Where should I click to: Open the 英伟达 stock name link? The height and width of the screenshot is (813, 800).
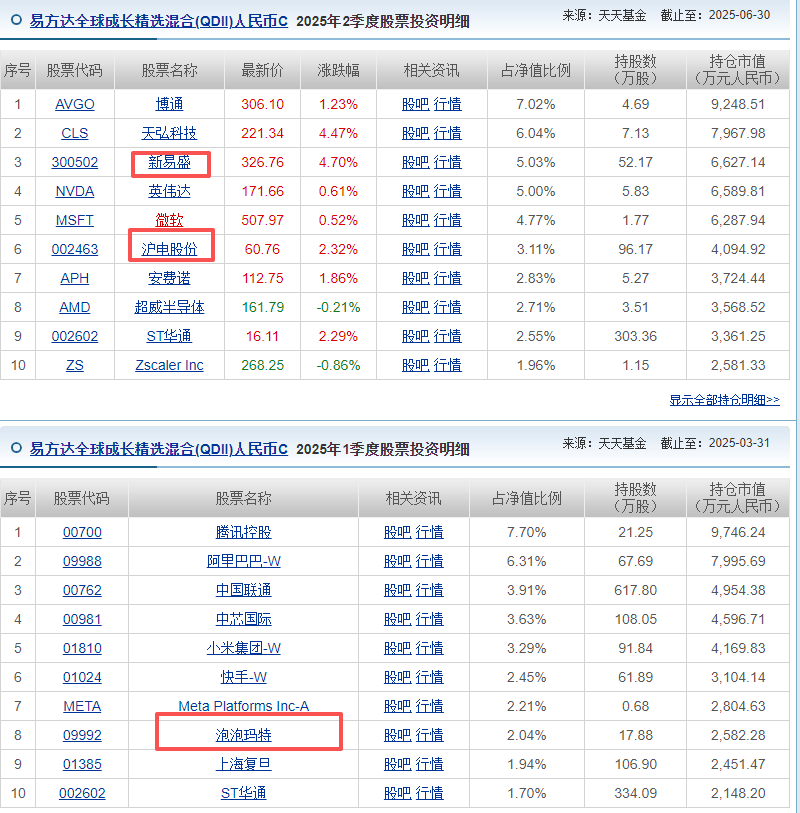169,191
